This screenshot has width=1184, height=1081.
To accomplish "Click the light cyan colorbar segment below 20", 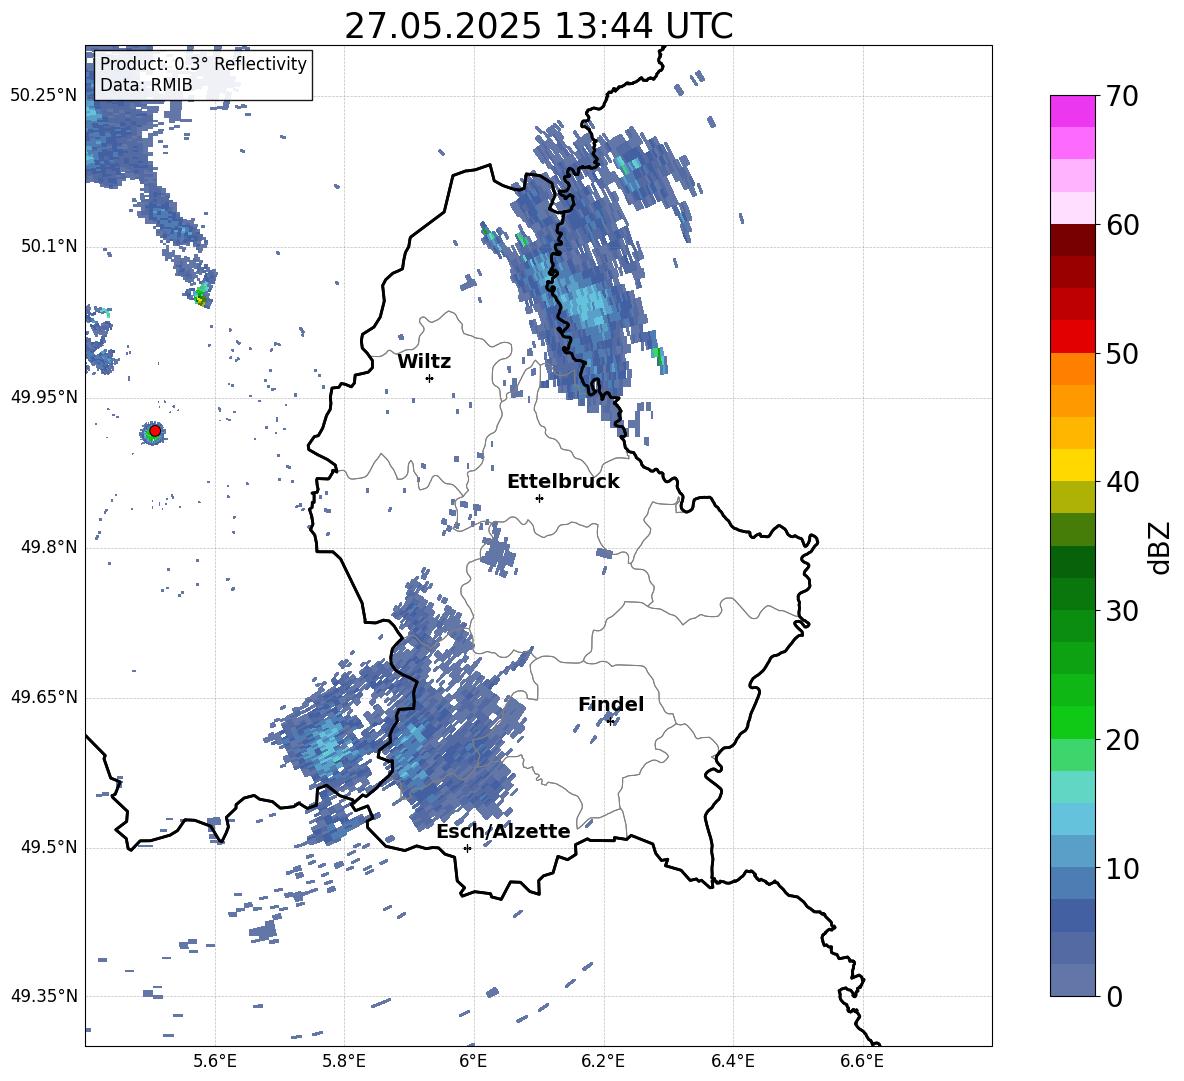I will click(1072, 787).
